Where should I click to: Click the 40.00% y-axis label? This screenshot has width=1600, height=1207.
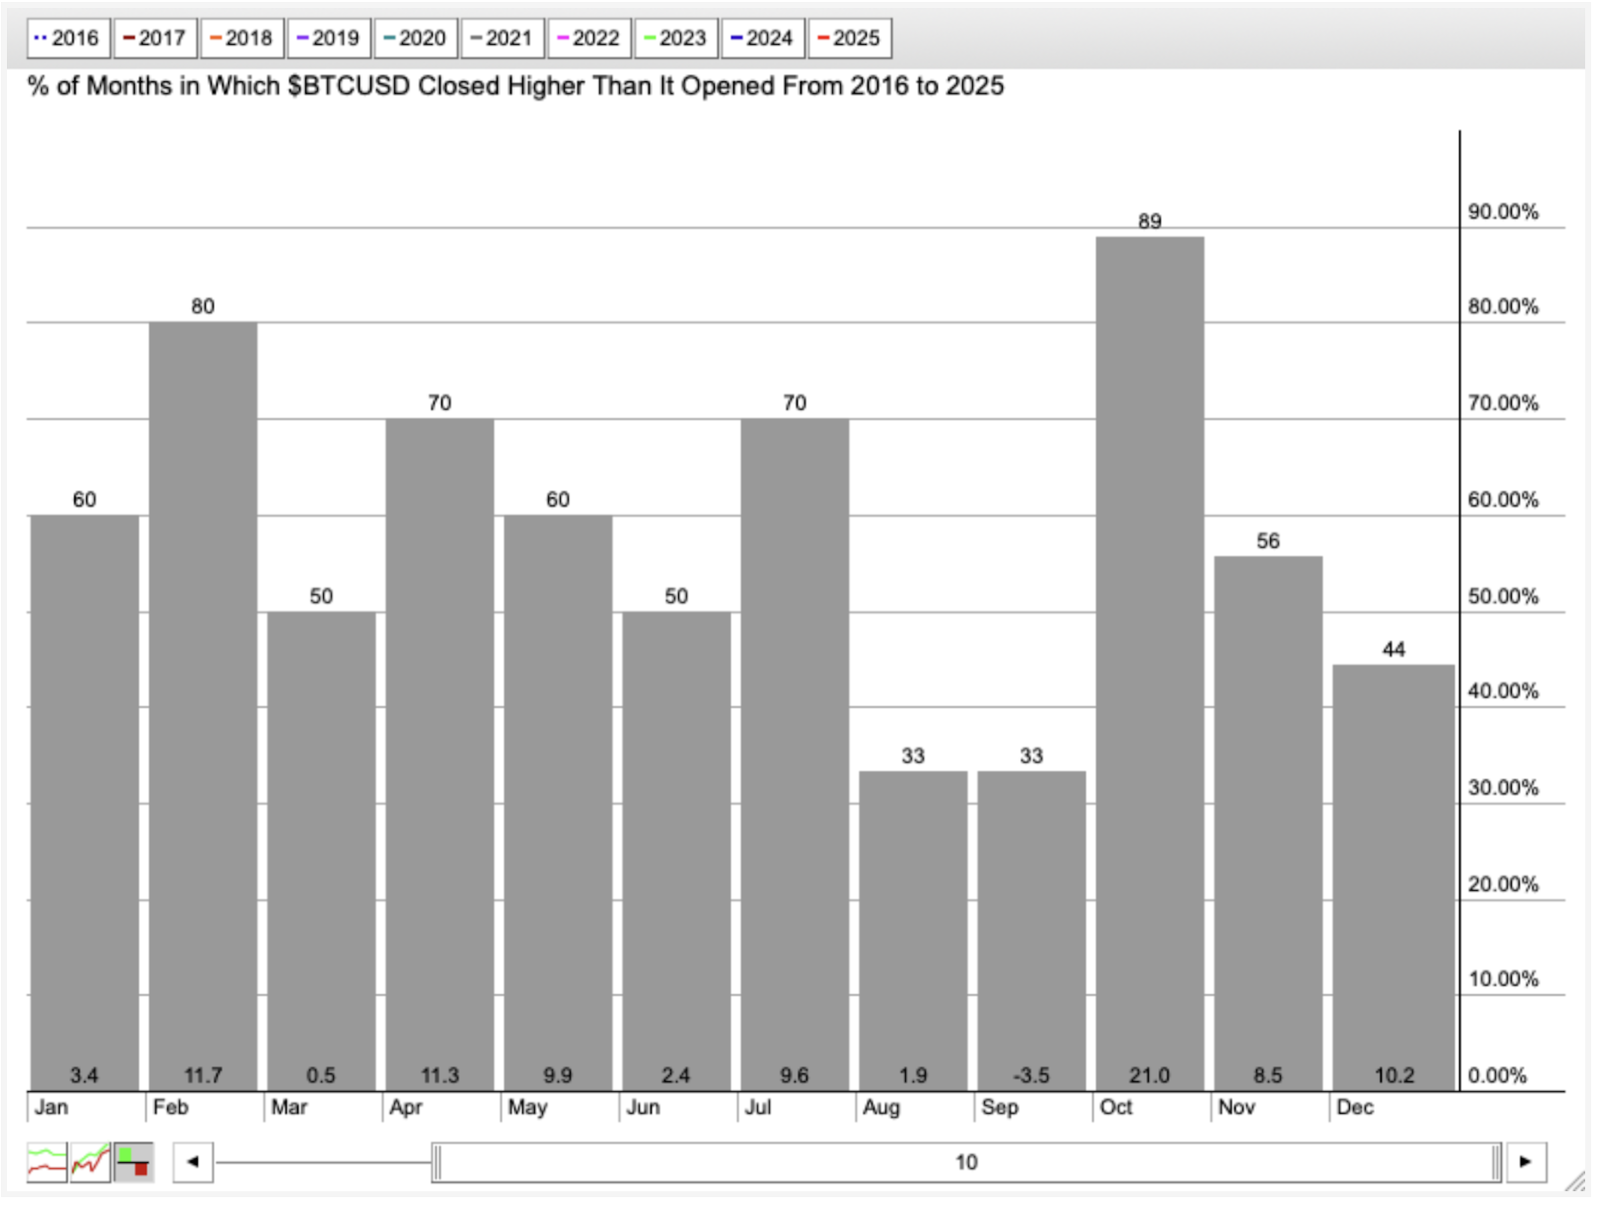1503,691
